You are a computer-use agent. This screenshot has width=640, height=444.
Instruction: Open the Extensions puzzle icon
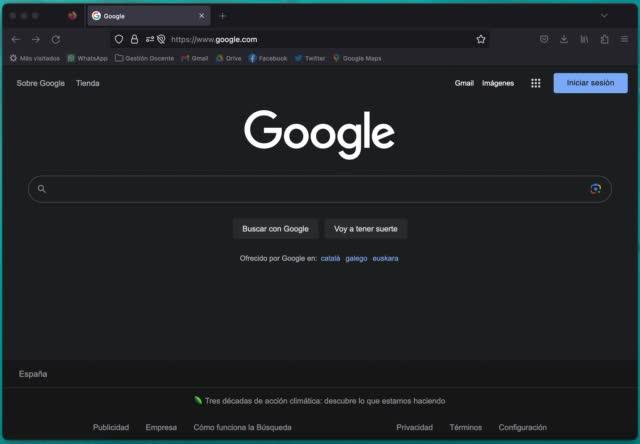pyautogui.click(x=604, y=39)
